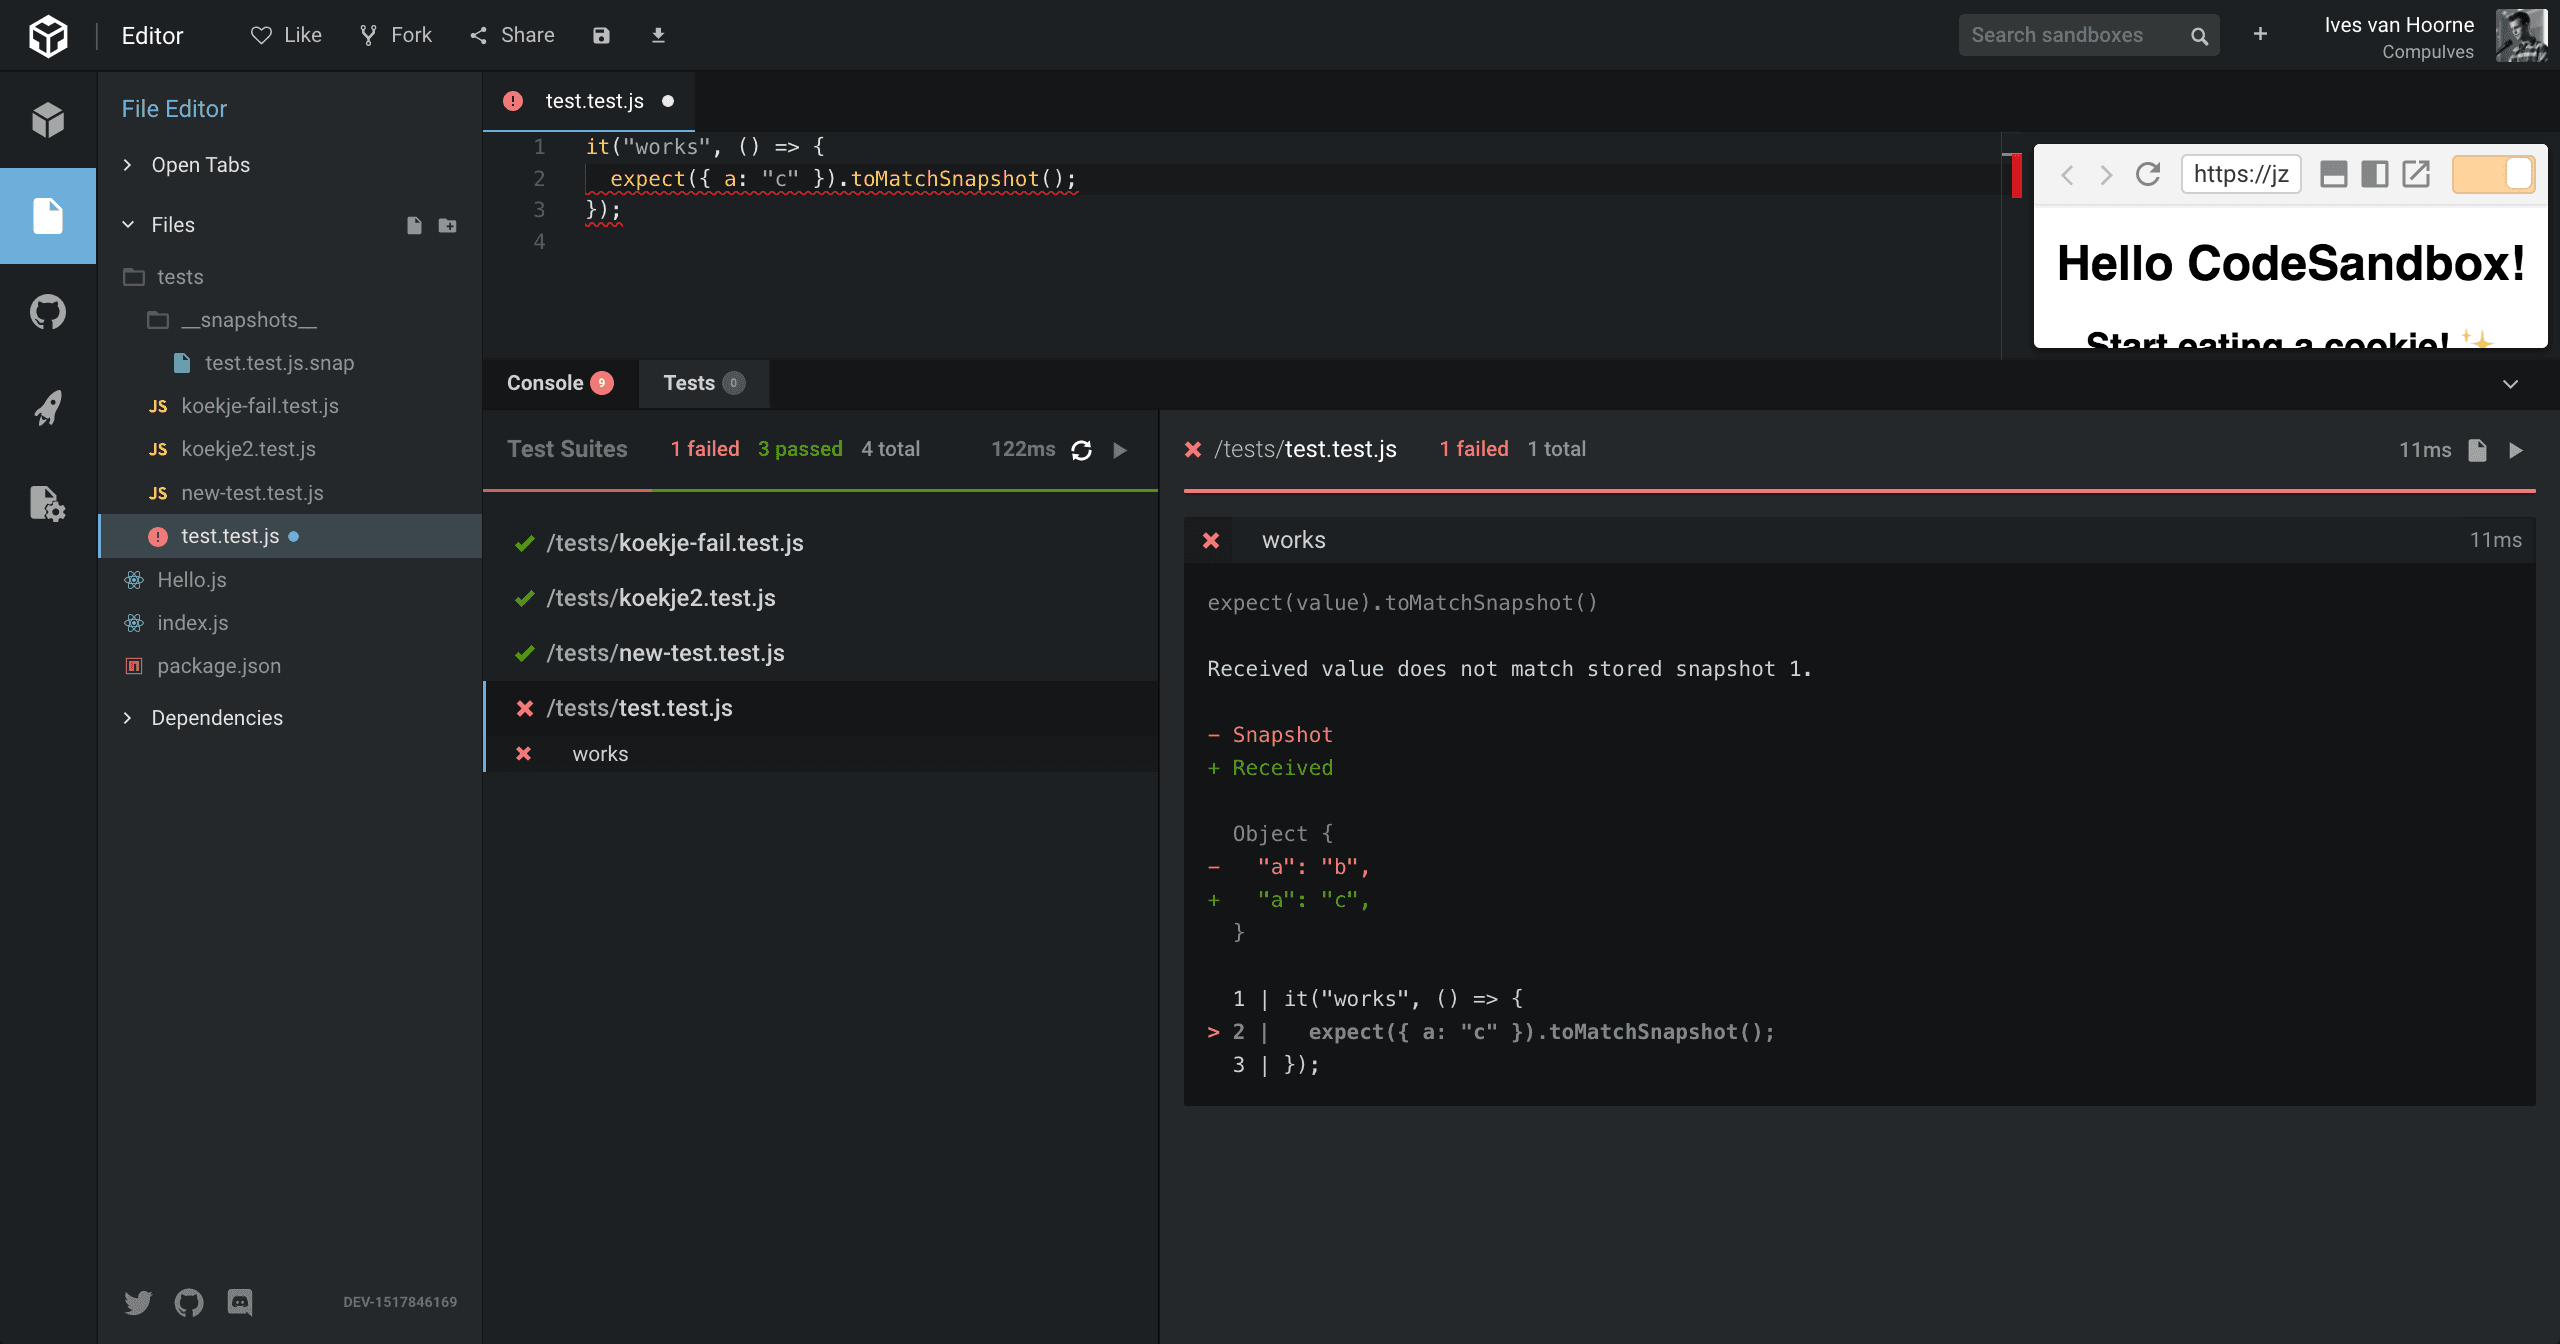Toggle the preview panel on/off switch

click(2489, 174)
